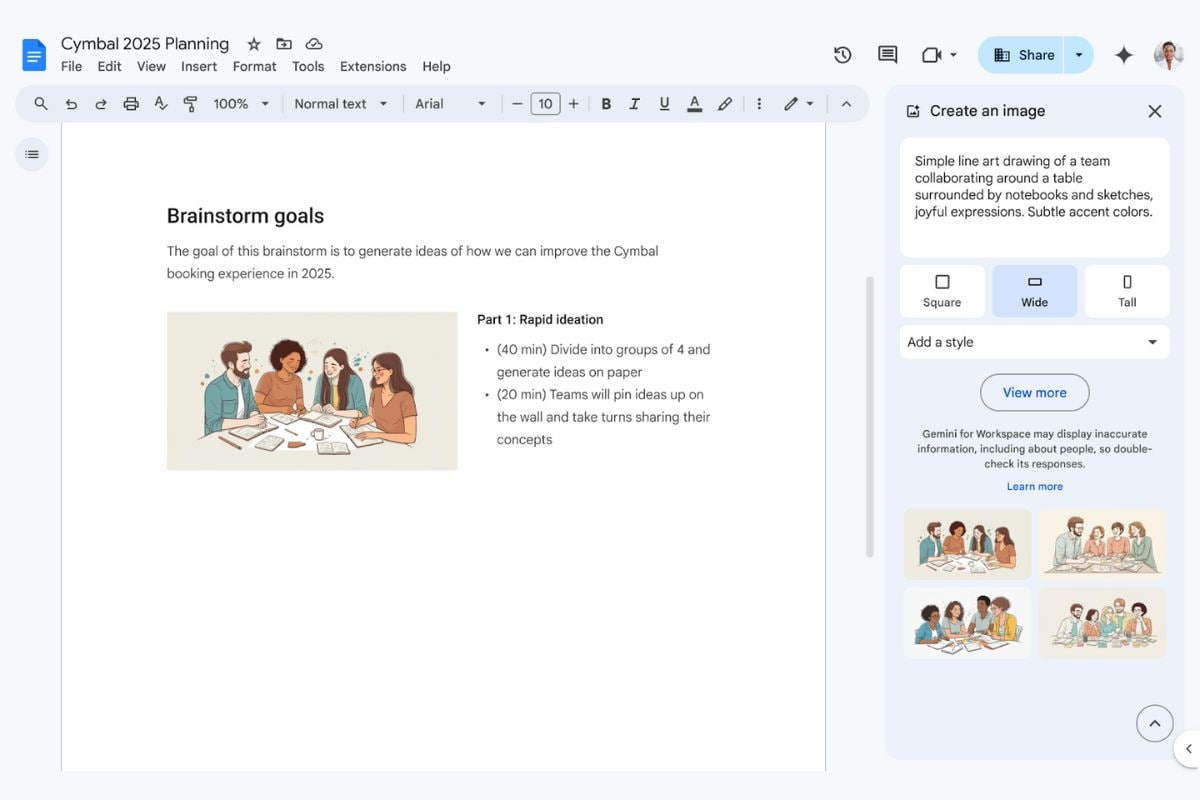
Task: Select the Square aspect ratio option
Action: (941, 291)
